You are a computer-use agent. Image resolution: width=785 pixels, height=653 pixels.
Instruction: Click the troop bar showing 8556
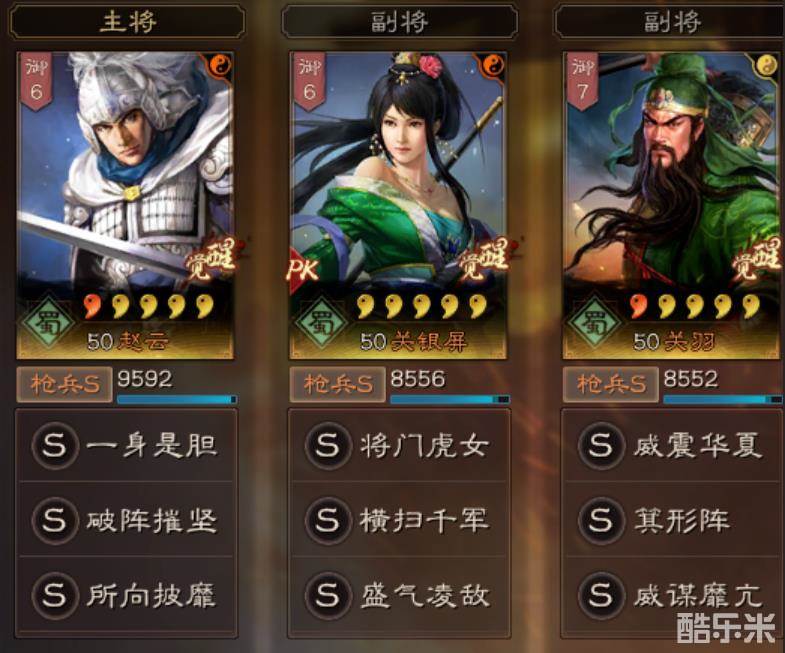pos(450,399)
